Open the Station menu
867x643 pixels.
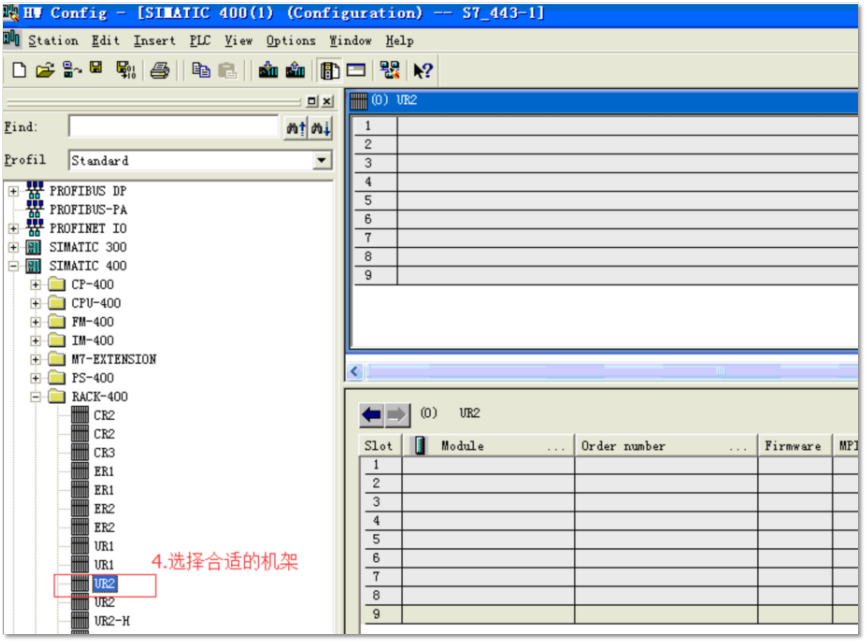(53, 41)
